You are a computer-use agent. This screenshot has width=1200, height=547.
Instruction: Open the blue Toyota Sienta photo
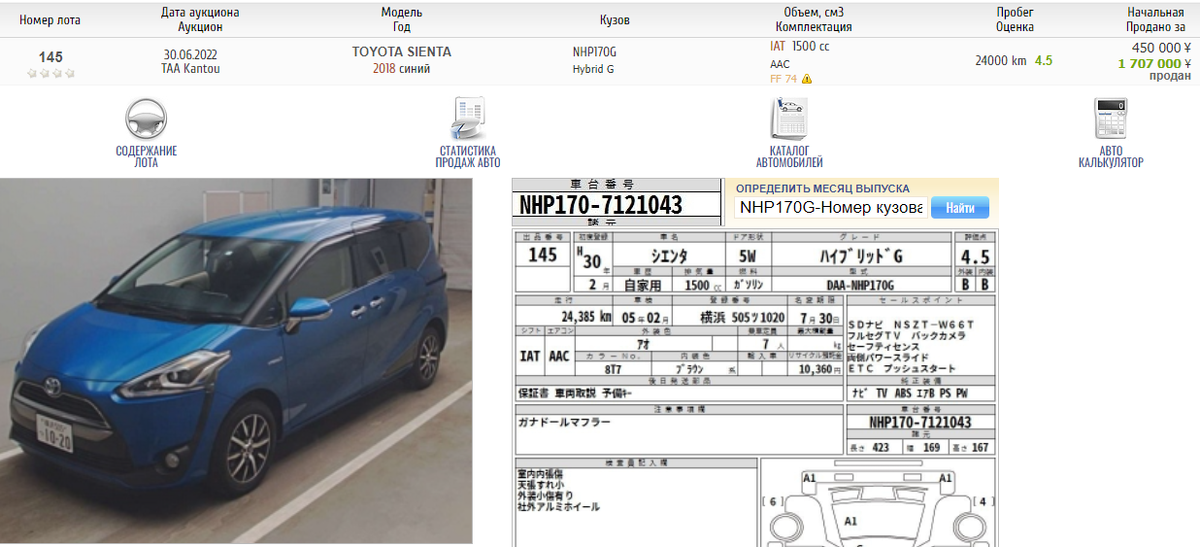236,362
